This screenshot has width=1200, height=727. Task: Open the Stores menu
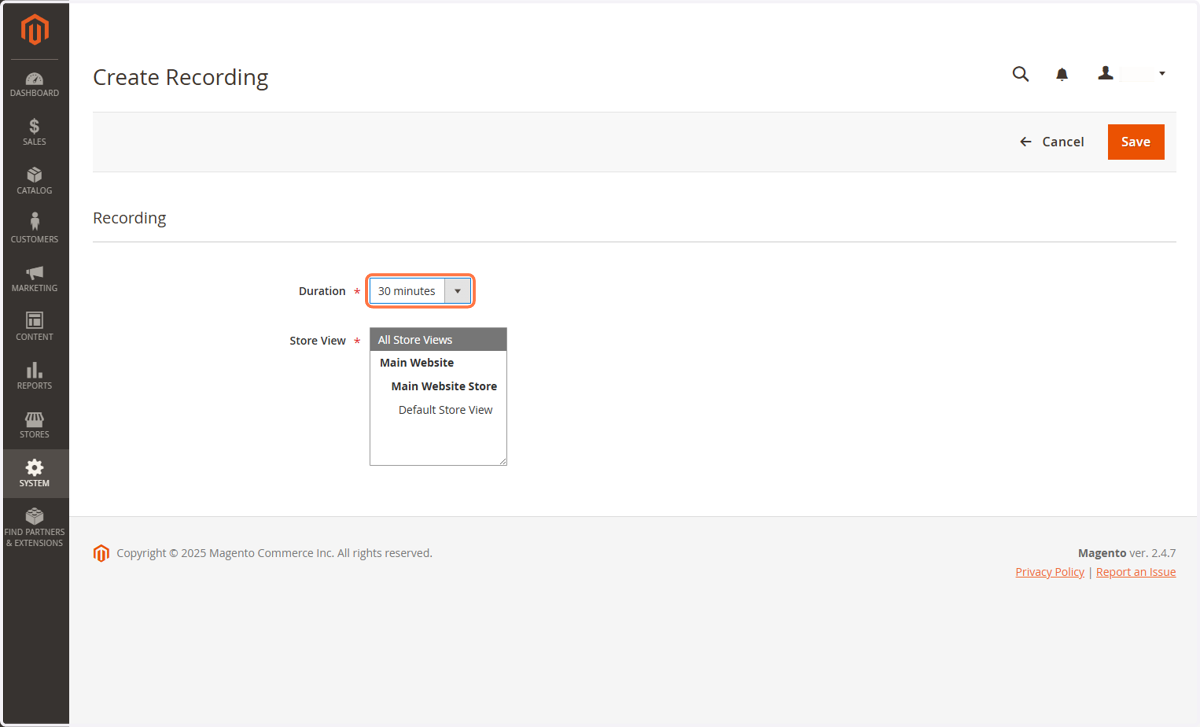(35, 425)
